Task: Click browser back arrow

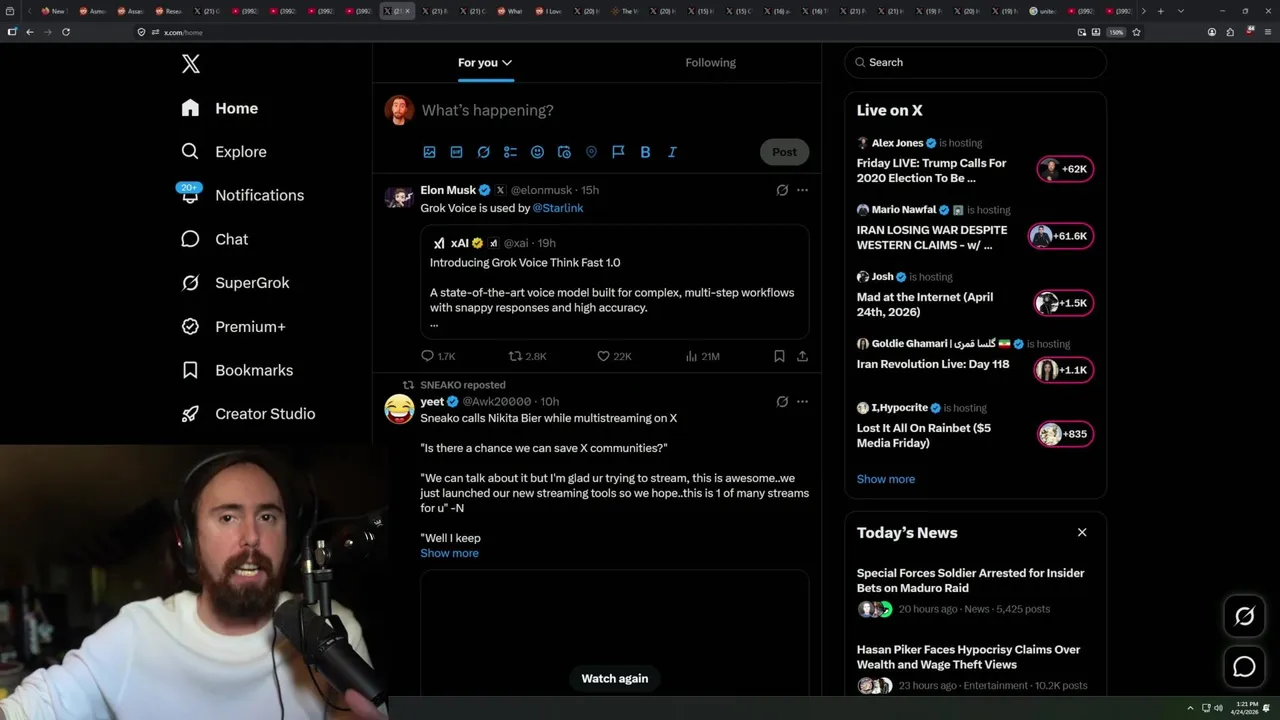Action: (x=30, y=32)
